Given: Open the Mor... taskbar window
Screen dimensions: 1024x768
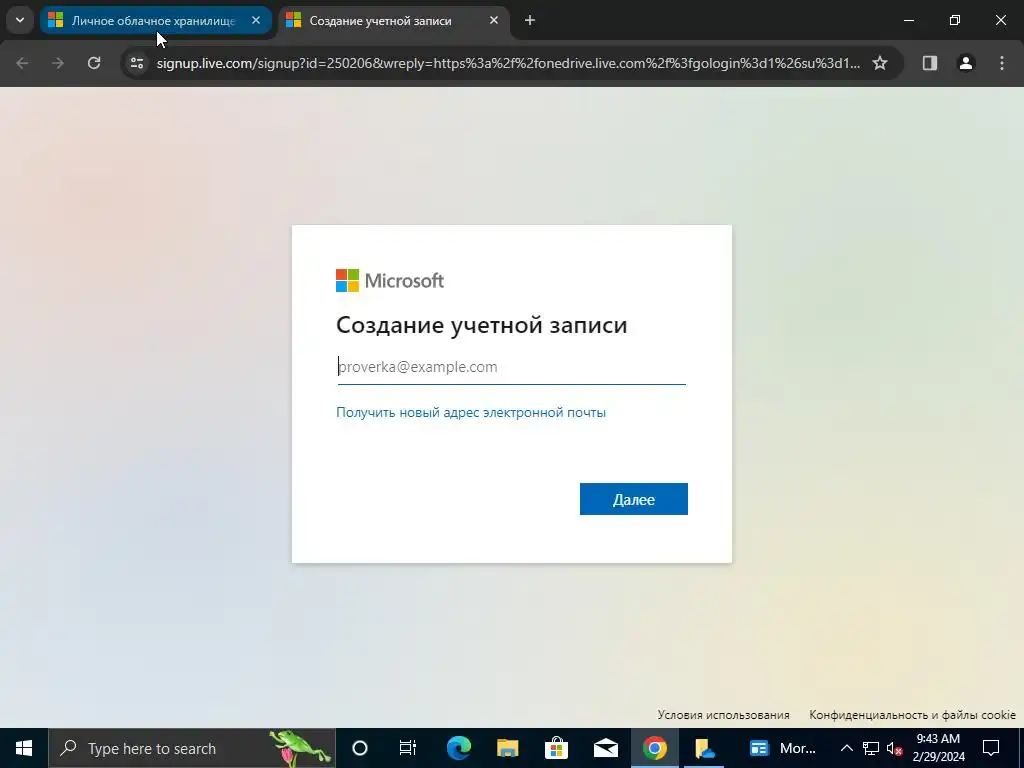Looking at the screenshot, I should click(782, 748).
